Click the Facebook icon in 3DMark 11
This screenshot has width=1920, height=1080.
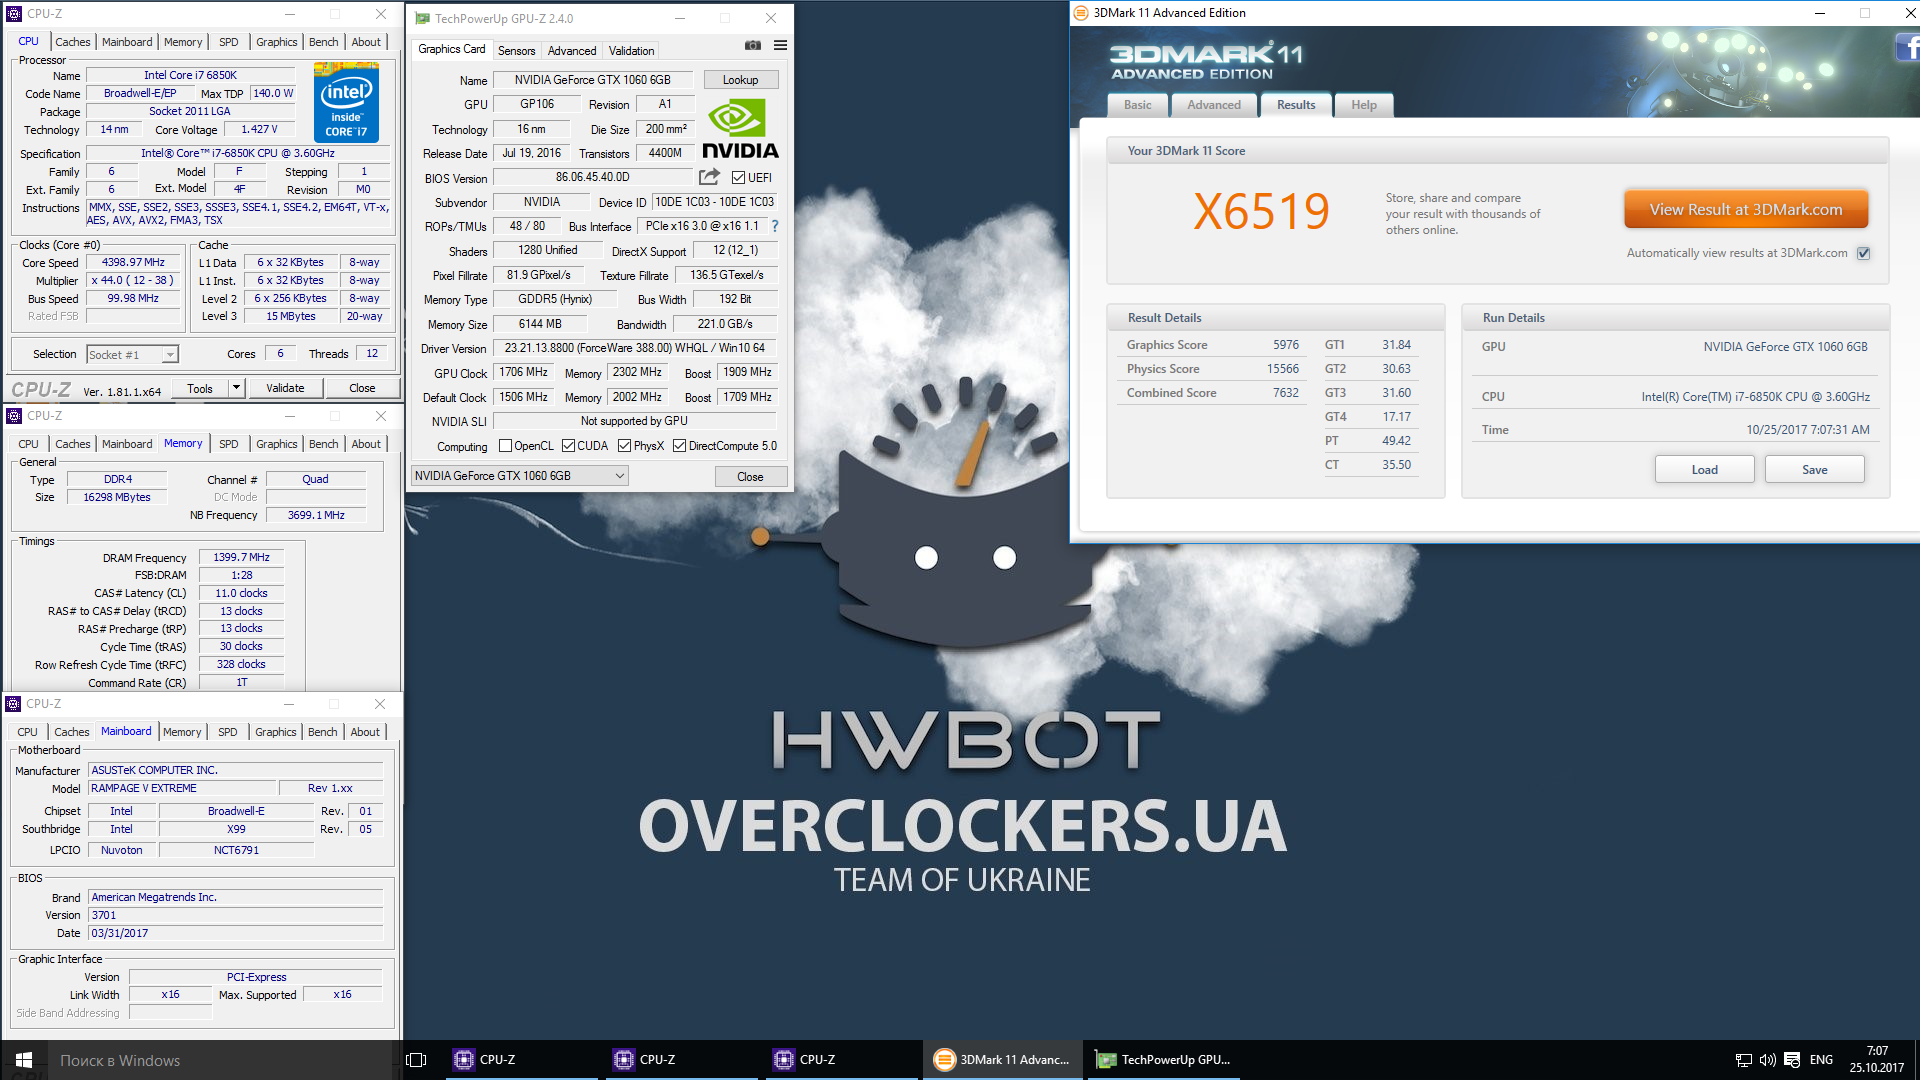1908,48
